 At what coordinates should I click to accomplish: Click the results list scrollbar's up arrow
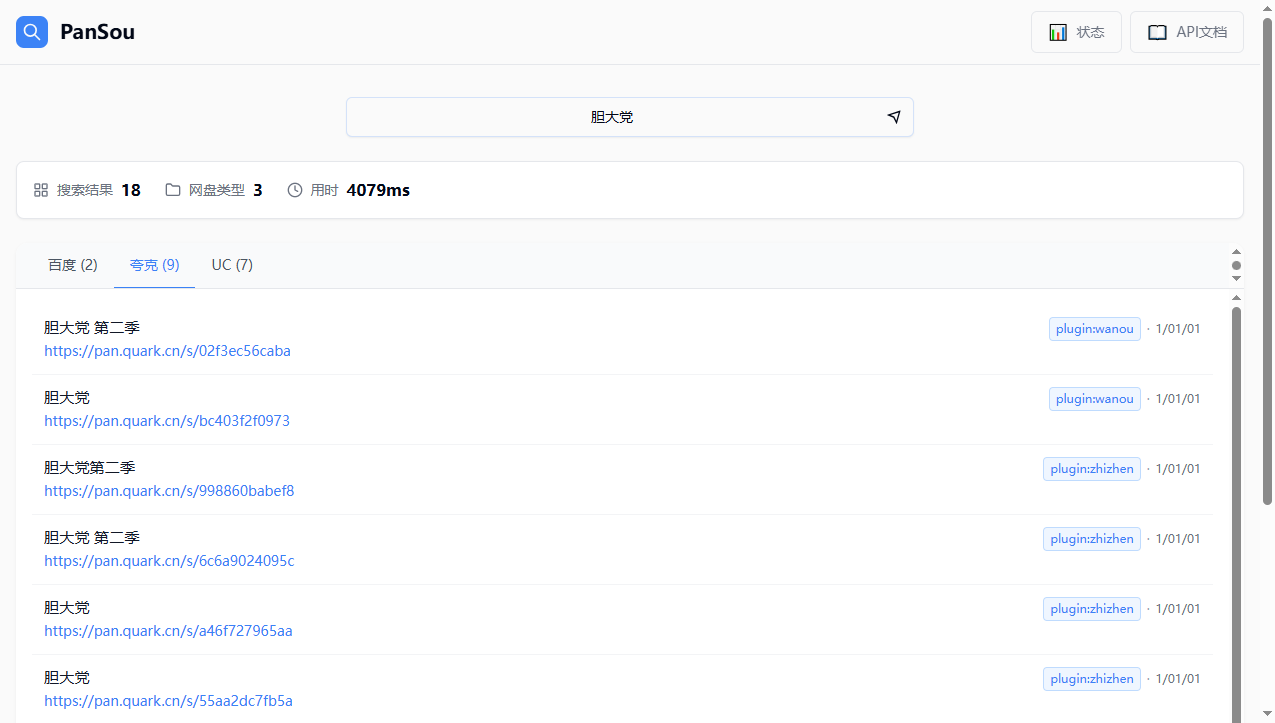[1236, 297]
